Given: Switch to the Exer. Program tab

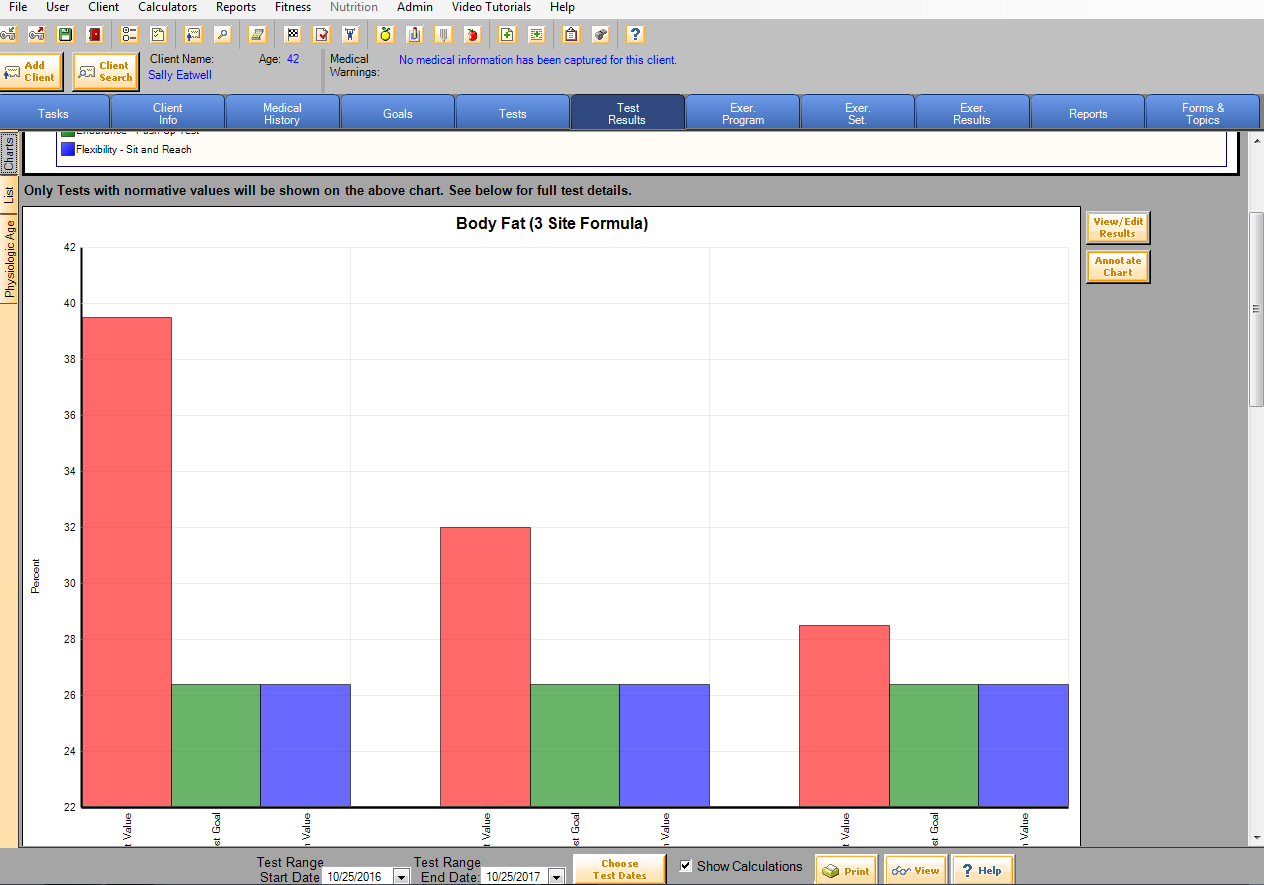Looking at the screenshot, I should point(742,113).
